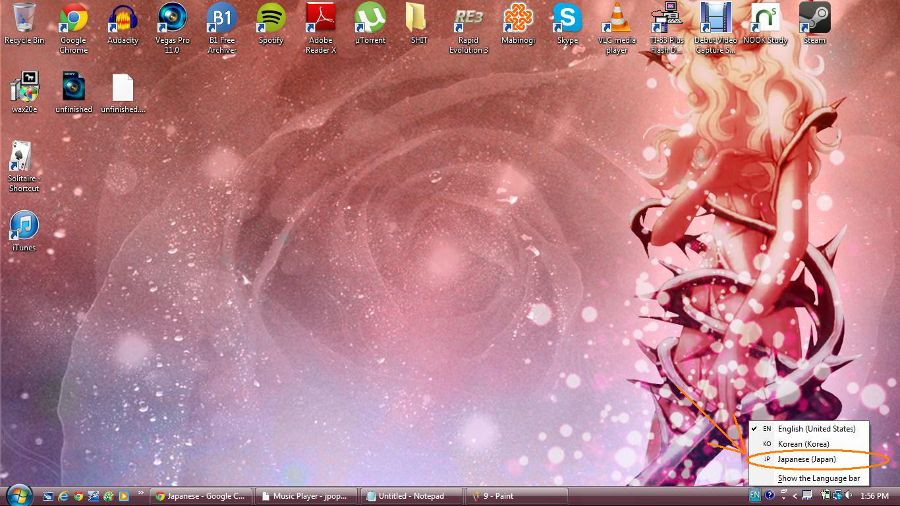
Task: Switch to Untitled - Notepad taskbar window
Action: click(410, 496)
